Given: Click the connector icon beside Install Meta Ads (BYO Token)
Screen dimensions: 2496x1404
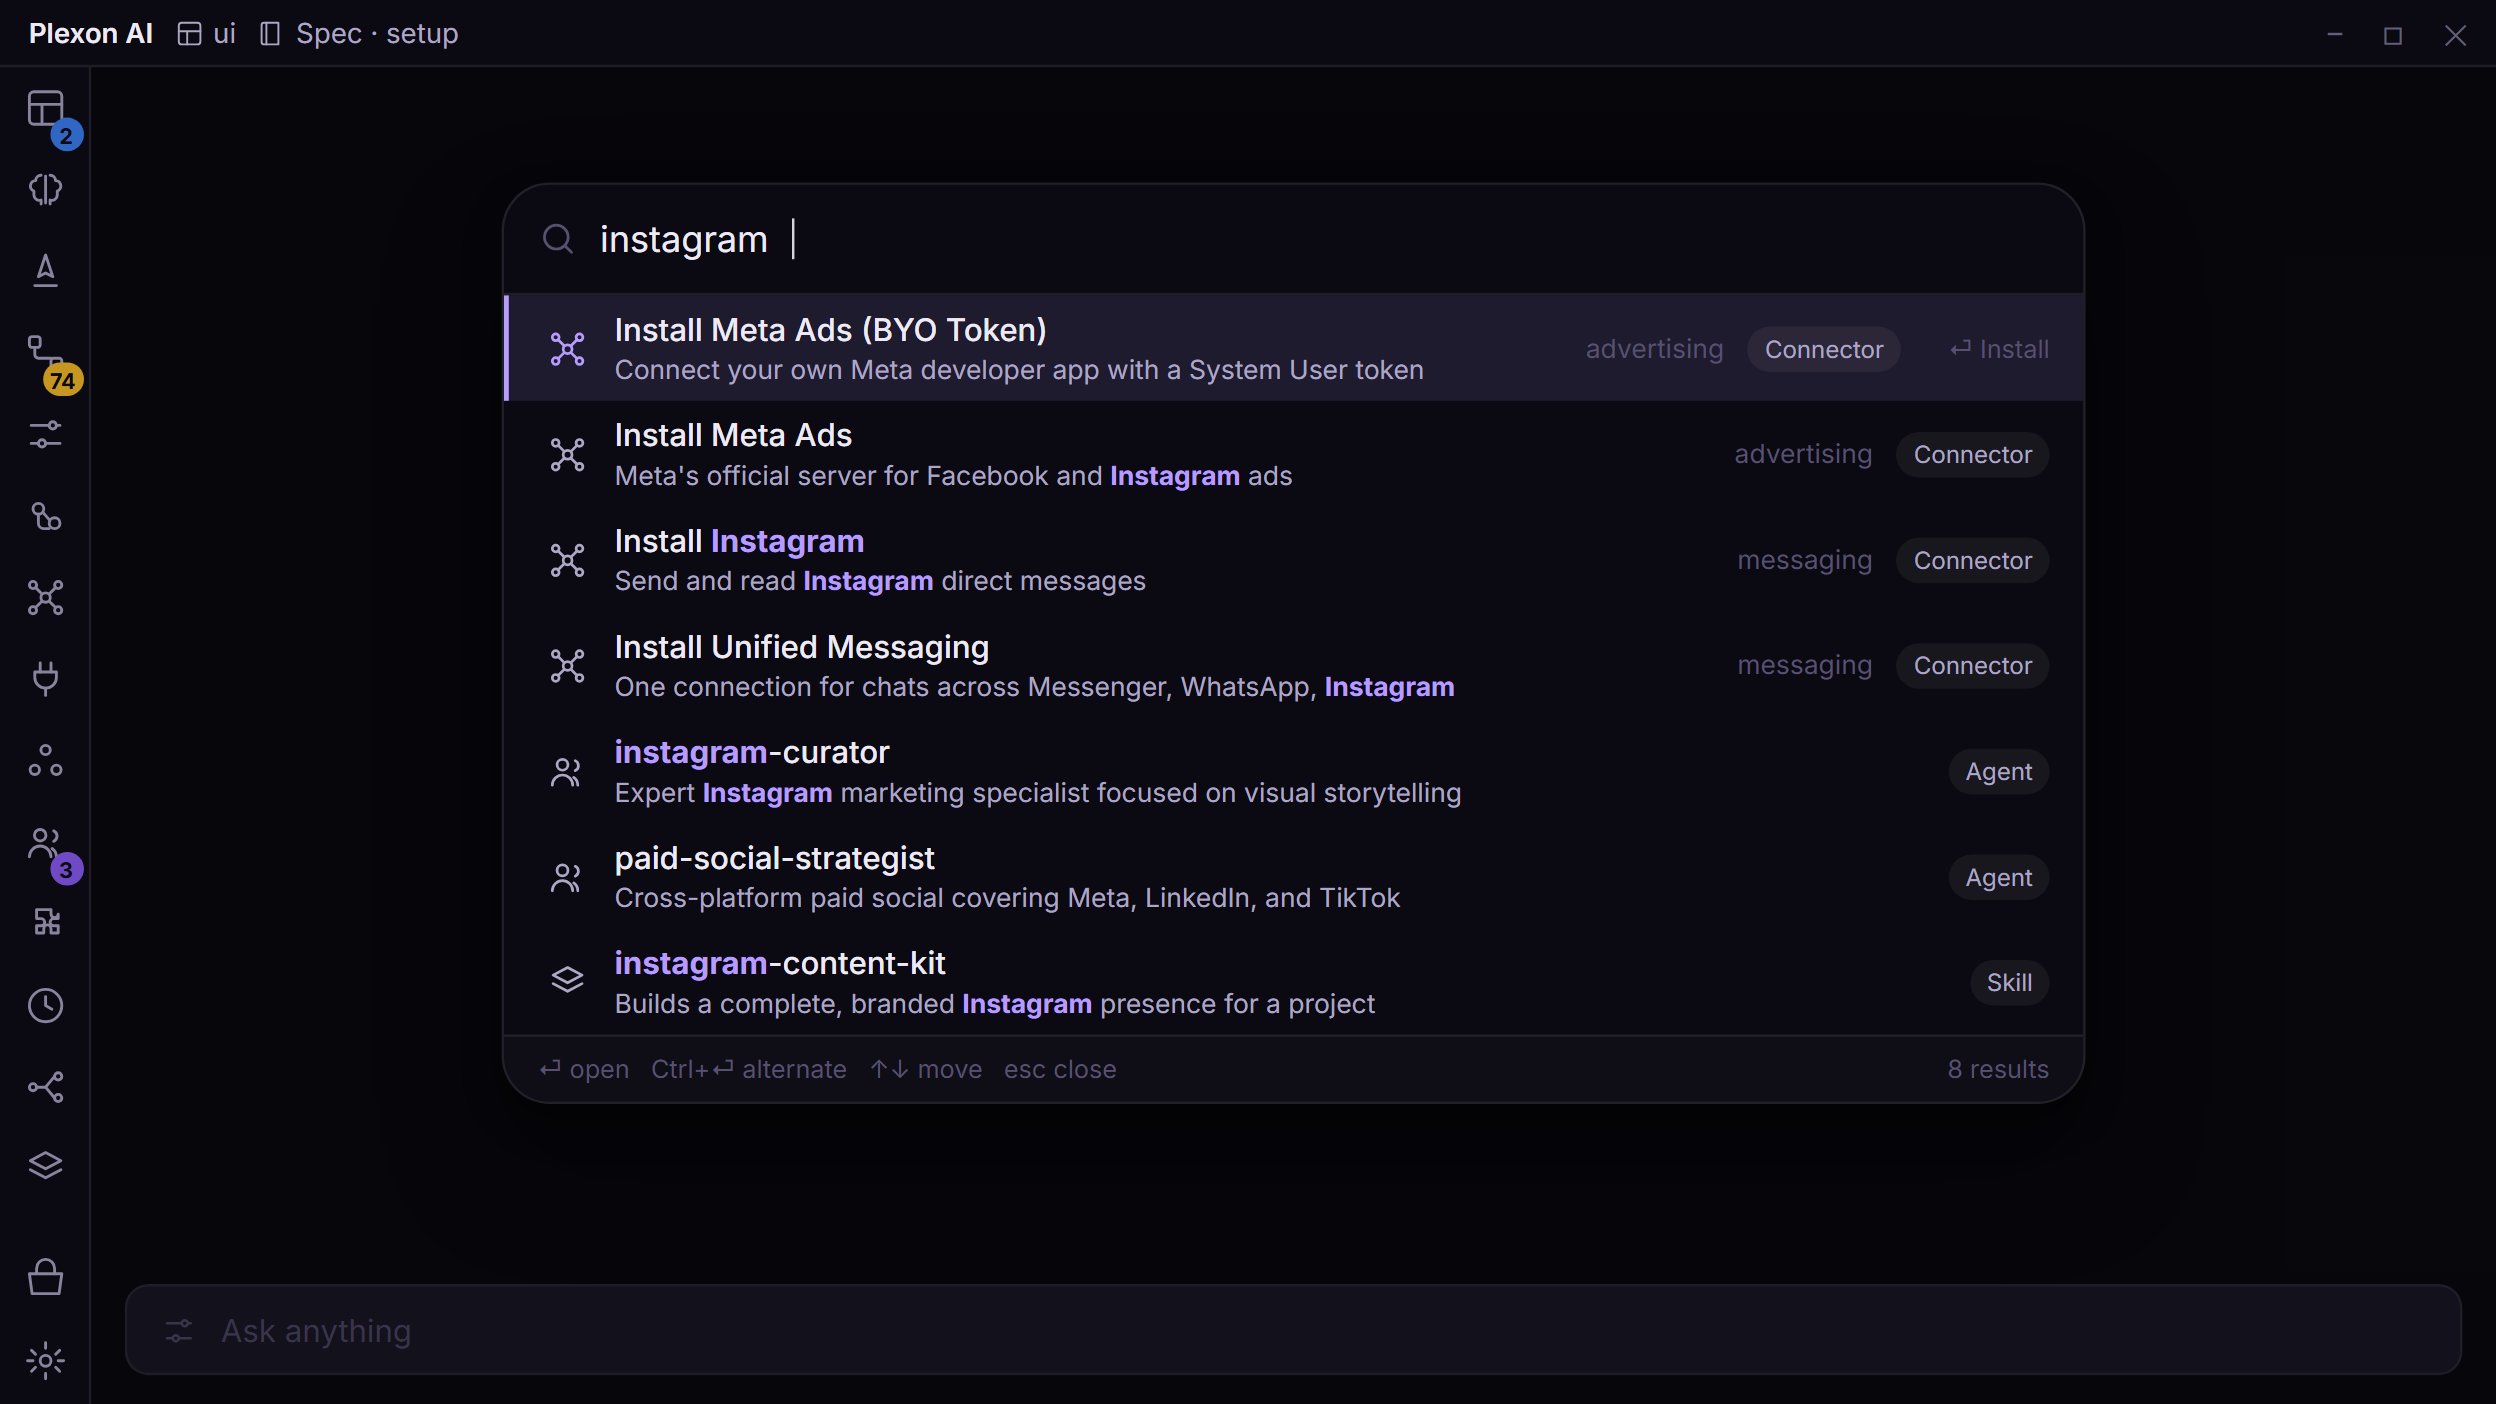Looking at the screenshot, I should (568, 349).
